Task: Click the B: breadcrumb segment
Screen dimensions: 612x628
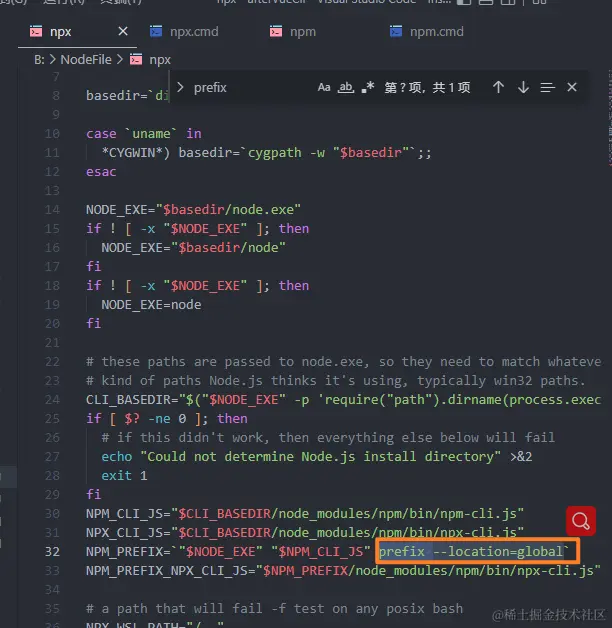Action: pos(39,60)
